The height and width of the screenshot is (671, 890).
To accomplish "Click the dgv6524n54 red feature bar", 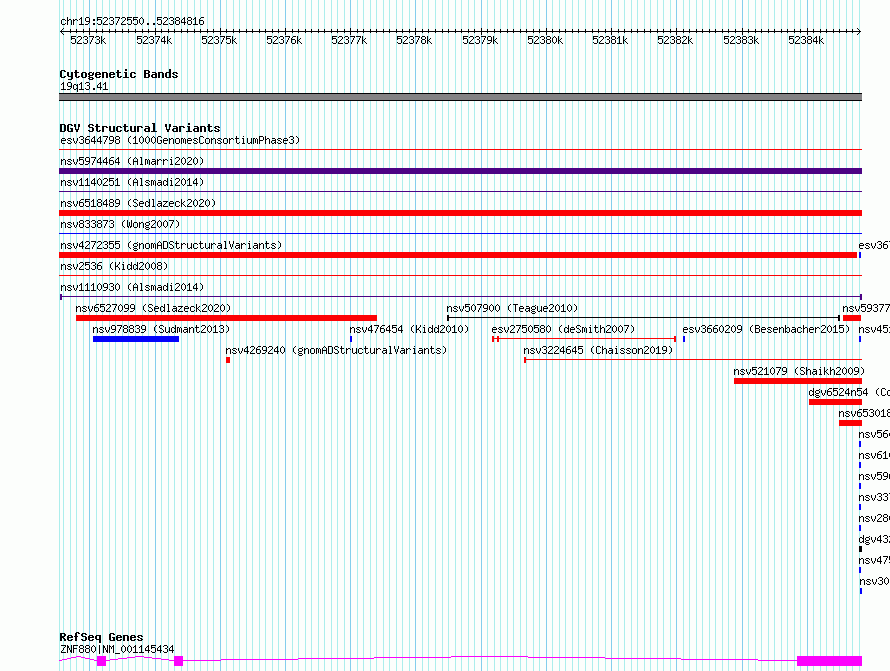I will pyautogui.click(x=836, y=402).
